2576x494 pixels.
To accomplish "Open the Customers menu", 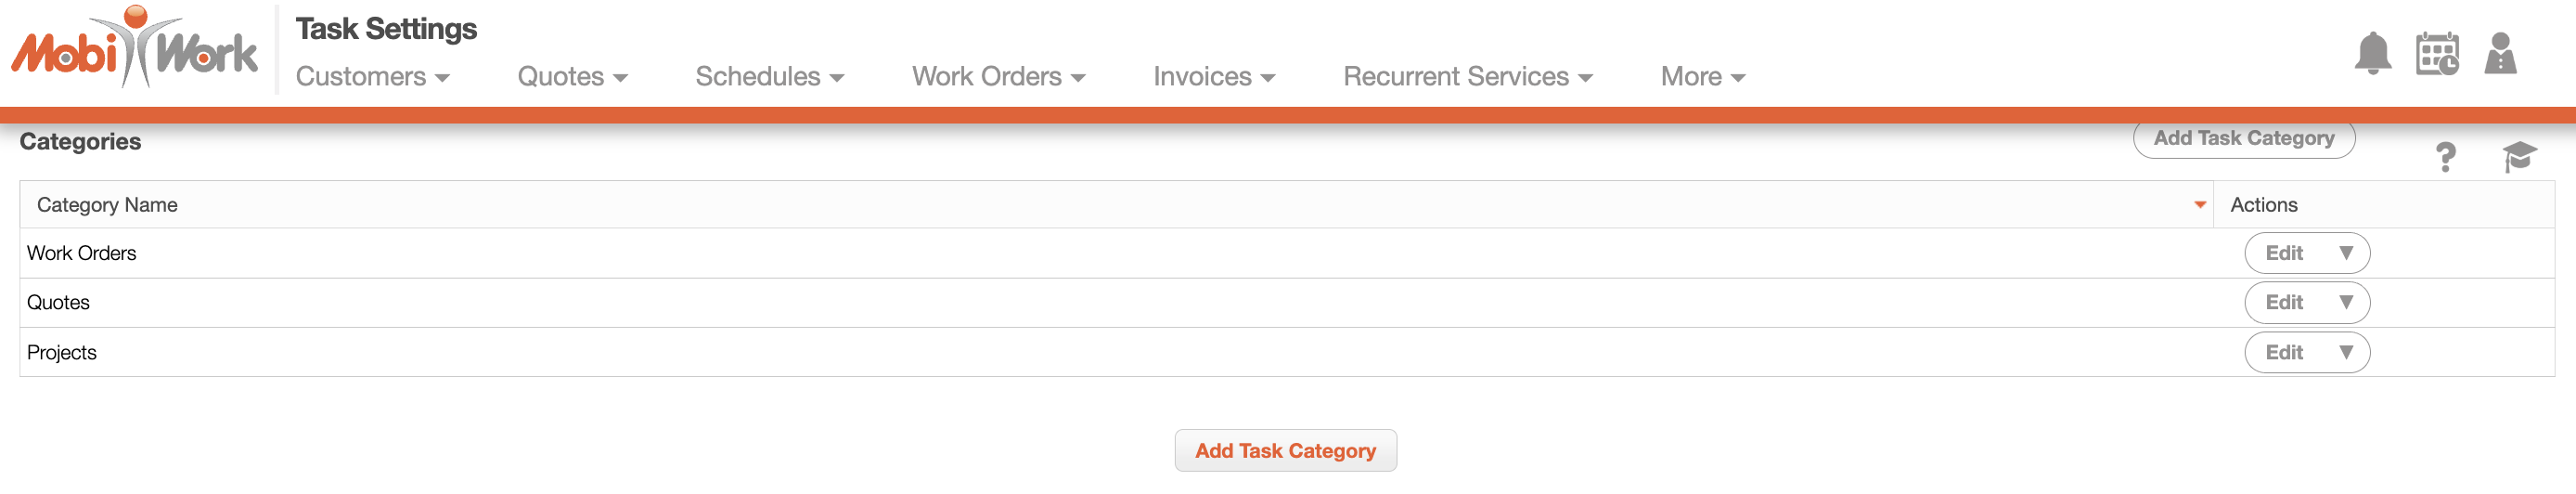I will click(x=372, y=77).
